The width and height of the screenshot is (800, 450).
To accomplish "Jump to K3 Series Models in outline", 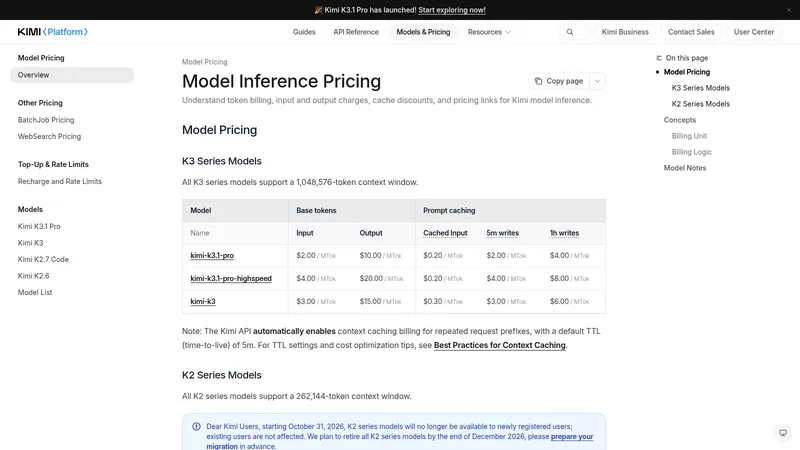I will point(701,88).
